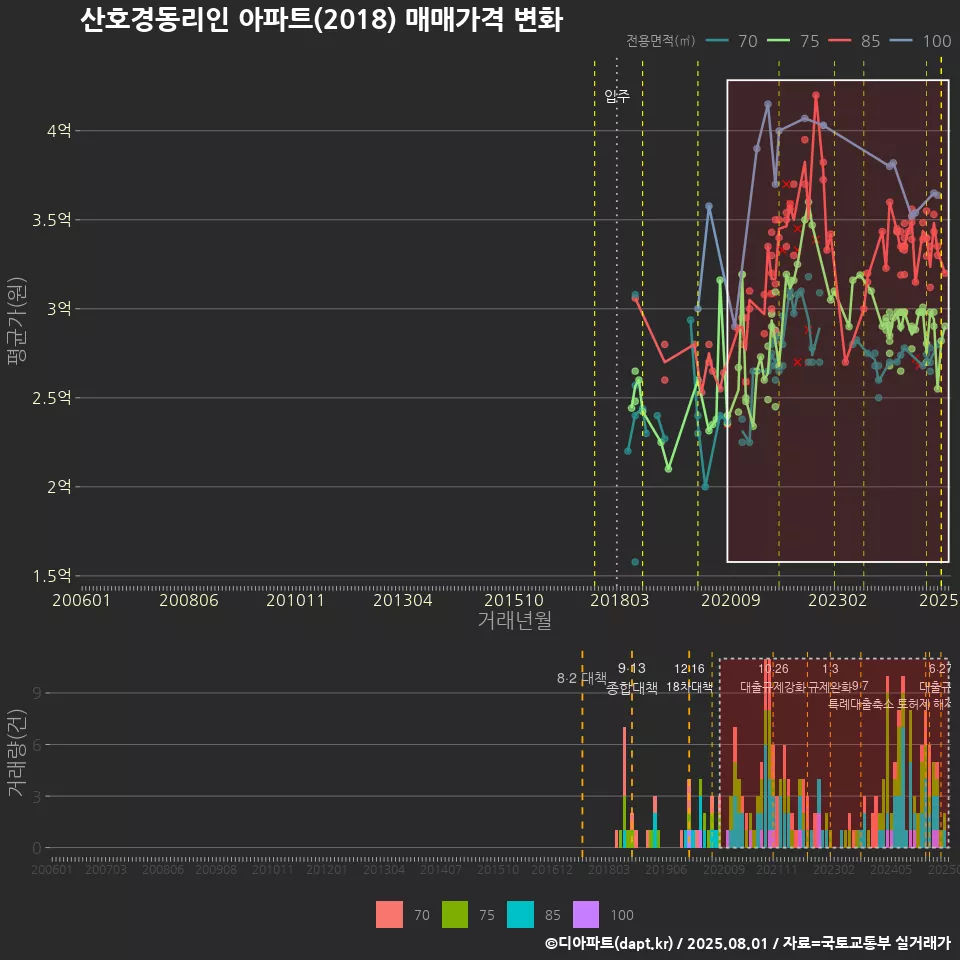Click the 4억 price axis label
Screen dimensions: 960x960
[x=59, y=130]
